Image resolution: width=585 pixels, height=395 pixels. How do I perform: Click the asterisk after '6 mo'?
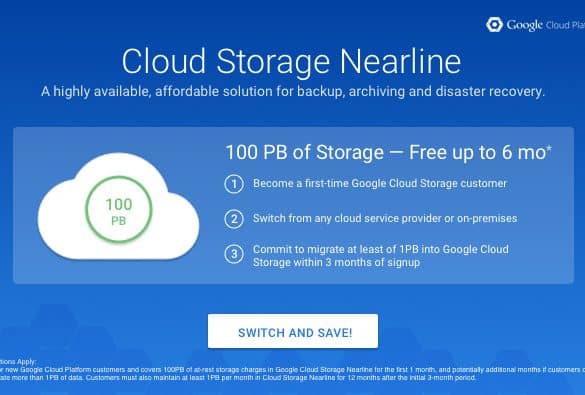pos(549,148)
